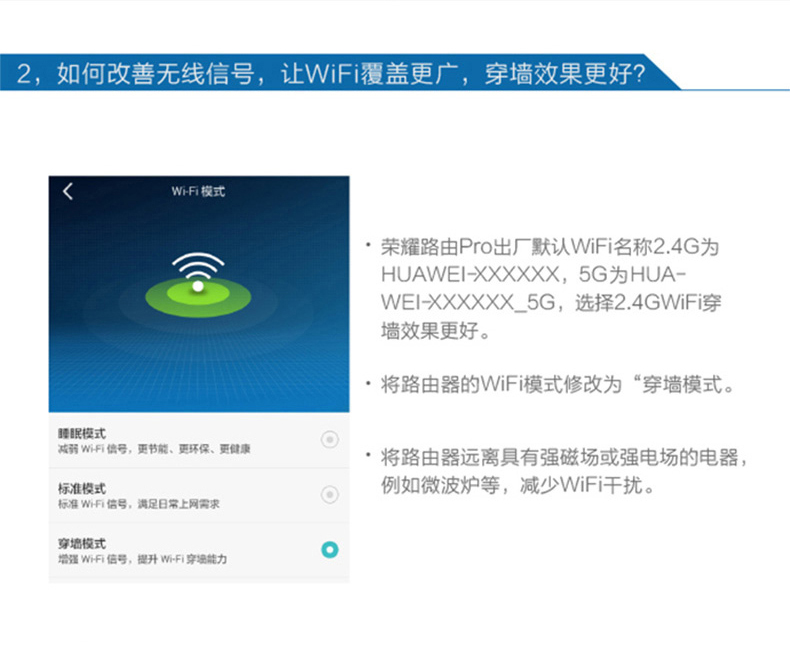Click the Wi-Fi signal wave icon
The height and width of the screenshot is (645, 790).
tap(198, 265)
